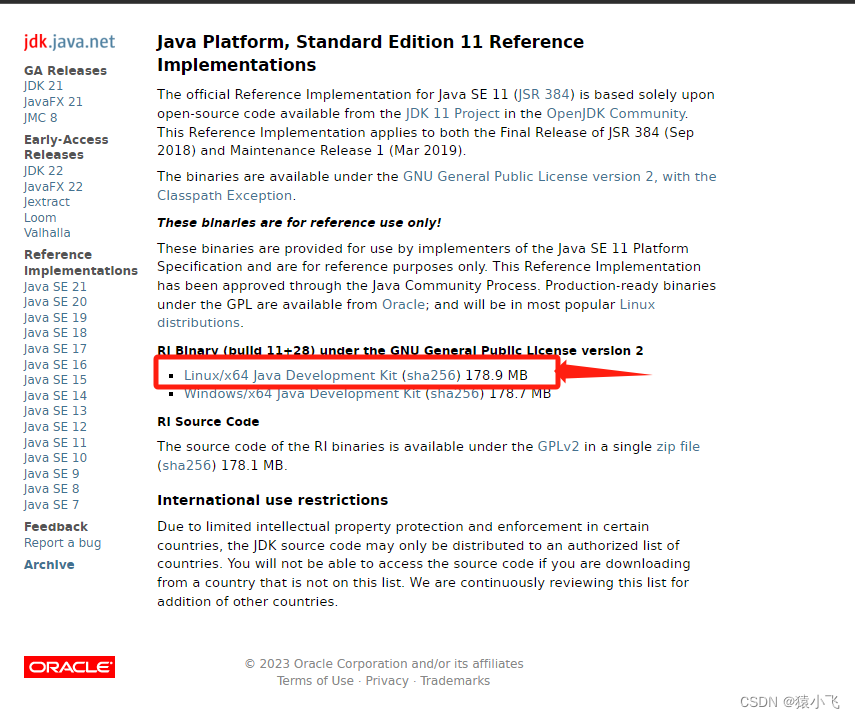Click the Oracle logo in the footer
Screen dimensions: 855x718
pyautogui.click(x=69, y=667)
